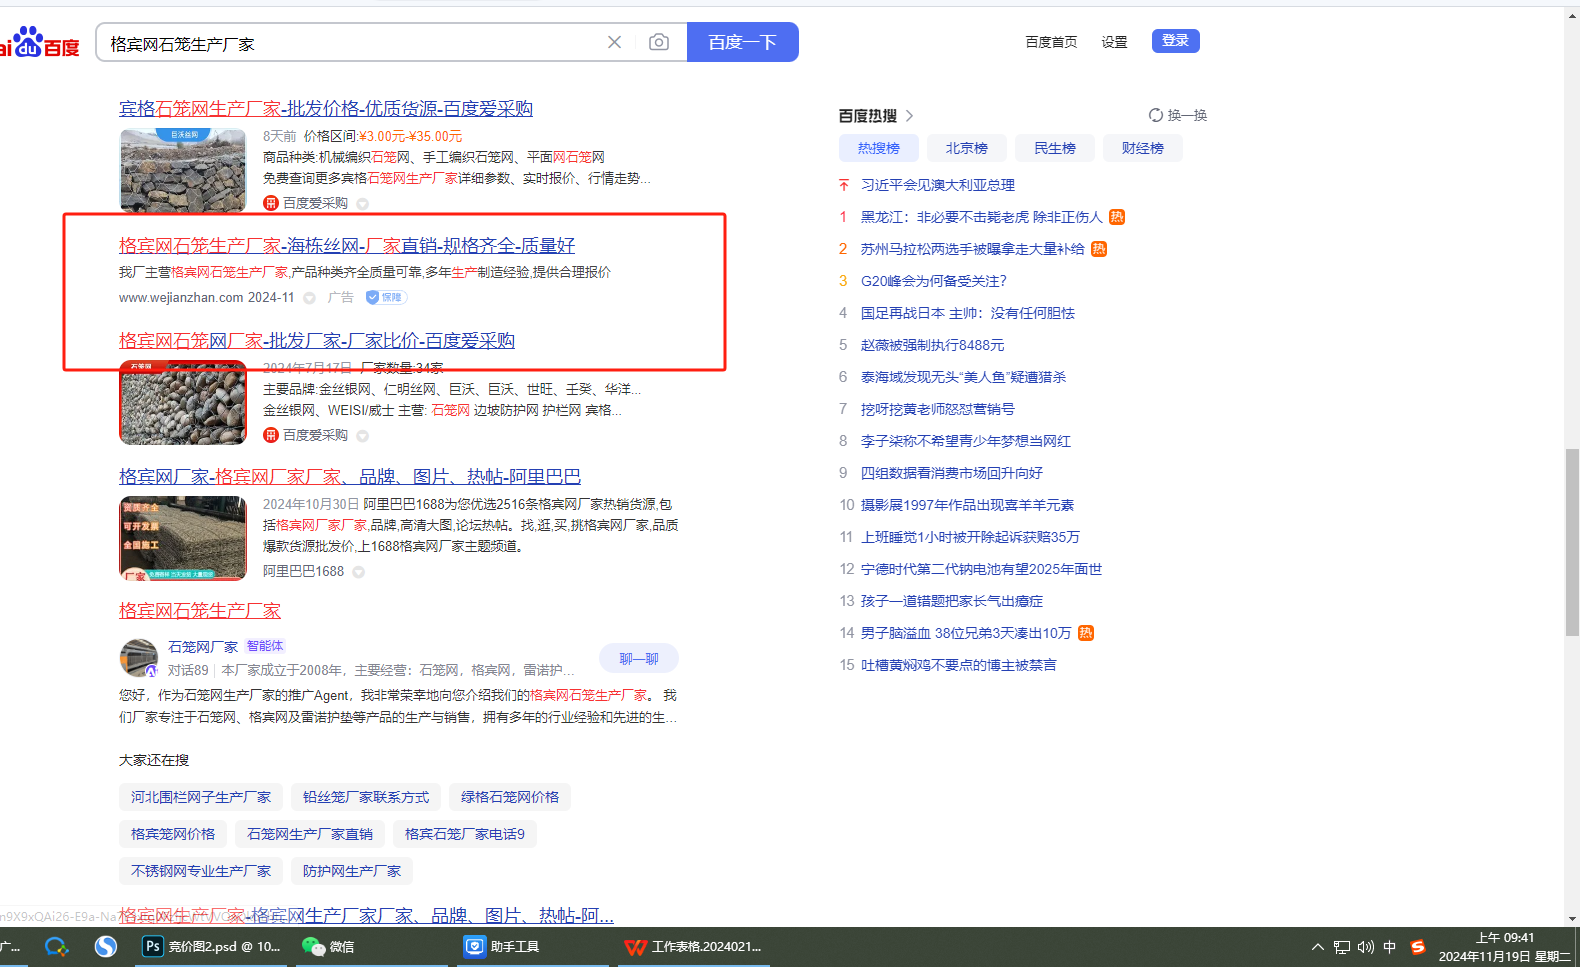Click the Baidu logo
The height and width of the screenshot is (967, 1580).
[40, 43]
